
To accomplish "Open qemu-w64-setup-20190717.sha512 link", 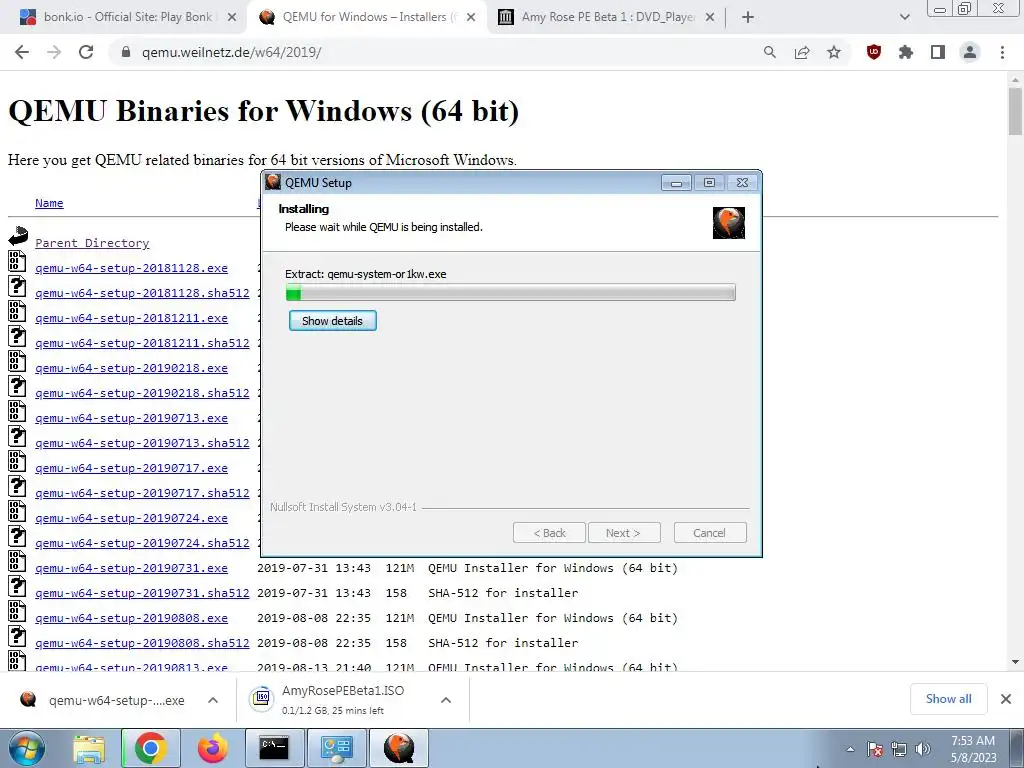I will pyautogui.click(x=142, y=493).
